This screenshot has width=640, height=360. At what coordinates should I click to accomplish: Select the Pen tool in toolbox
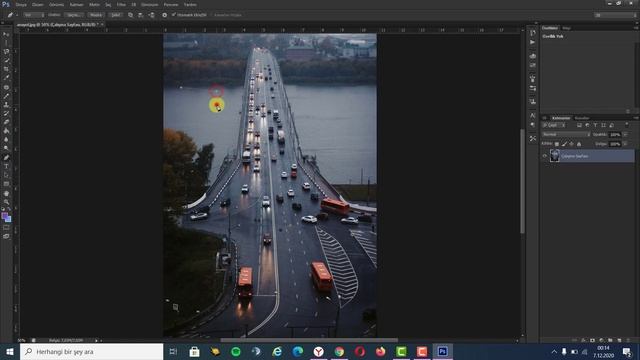pyautogui.click(x=6, y=158)
